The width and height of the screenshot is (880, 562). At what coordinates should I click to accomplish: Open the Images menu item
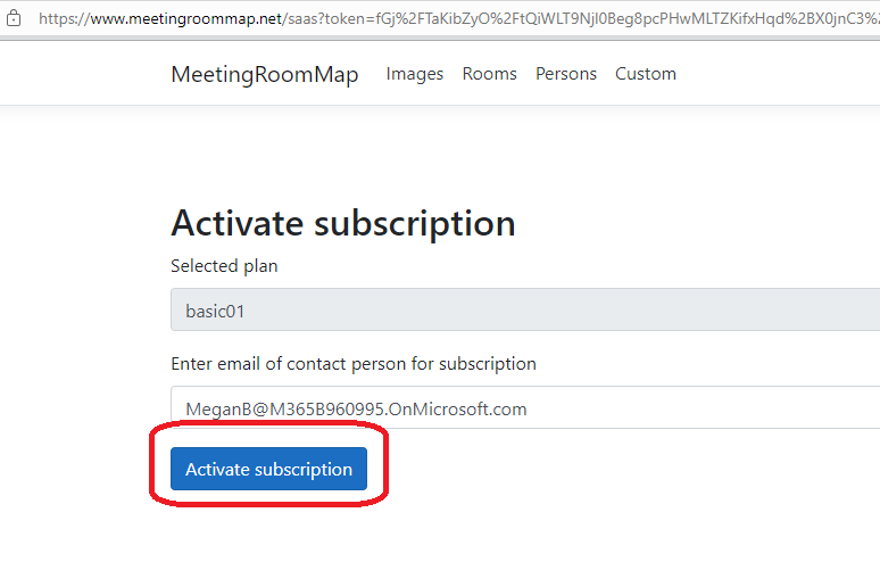[x=415, y=74]
